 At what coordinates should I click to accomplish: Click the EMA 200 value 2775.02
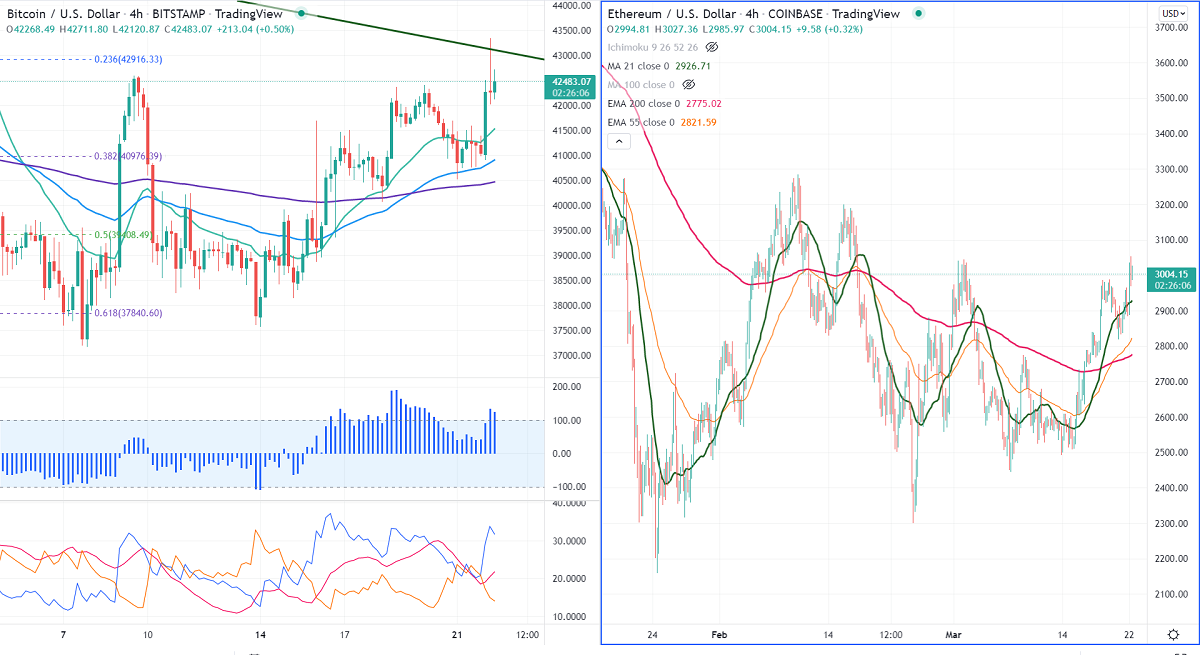pyautogui.click(x=704, y=104)
